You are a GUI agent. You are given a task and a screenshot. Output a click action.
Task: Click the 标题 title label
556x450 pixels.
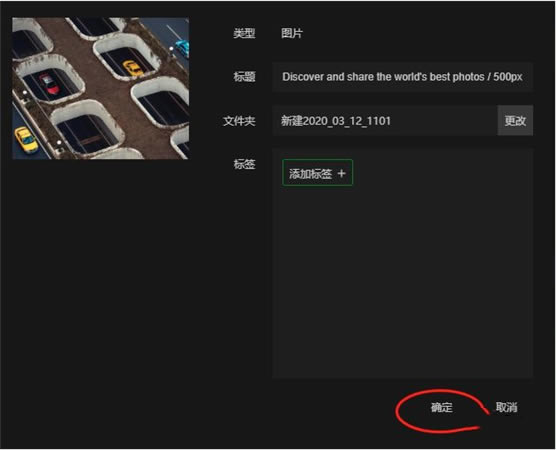[244, 77]
